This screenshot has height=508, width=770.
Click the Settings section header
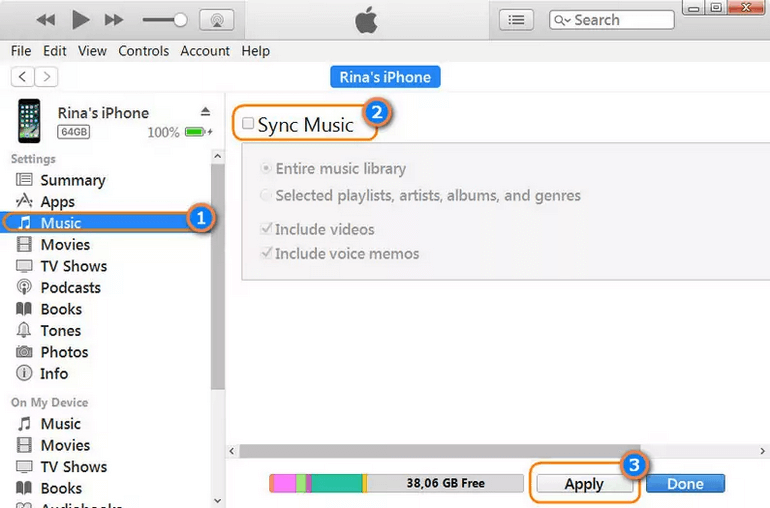pyautogui.click(x=33, y=159)
